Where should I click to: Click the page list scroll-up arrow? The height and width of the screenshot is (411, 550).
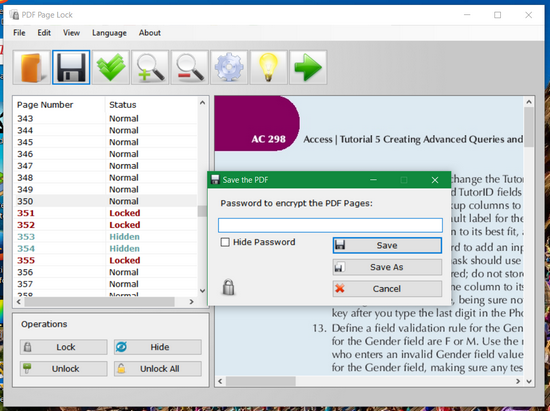202,103
